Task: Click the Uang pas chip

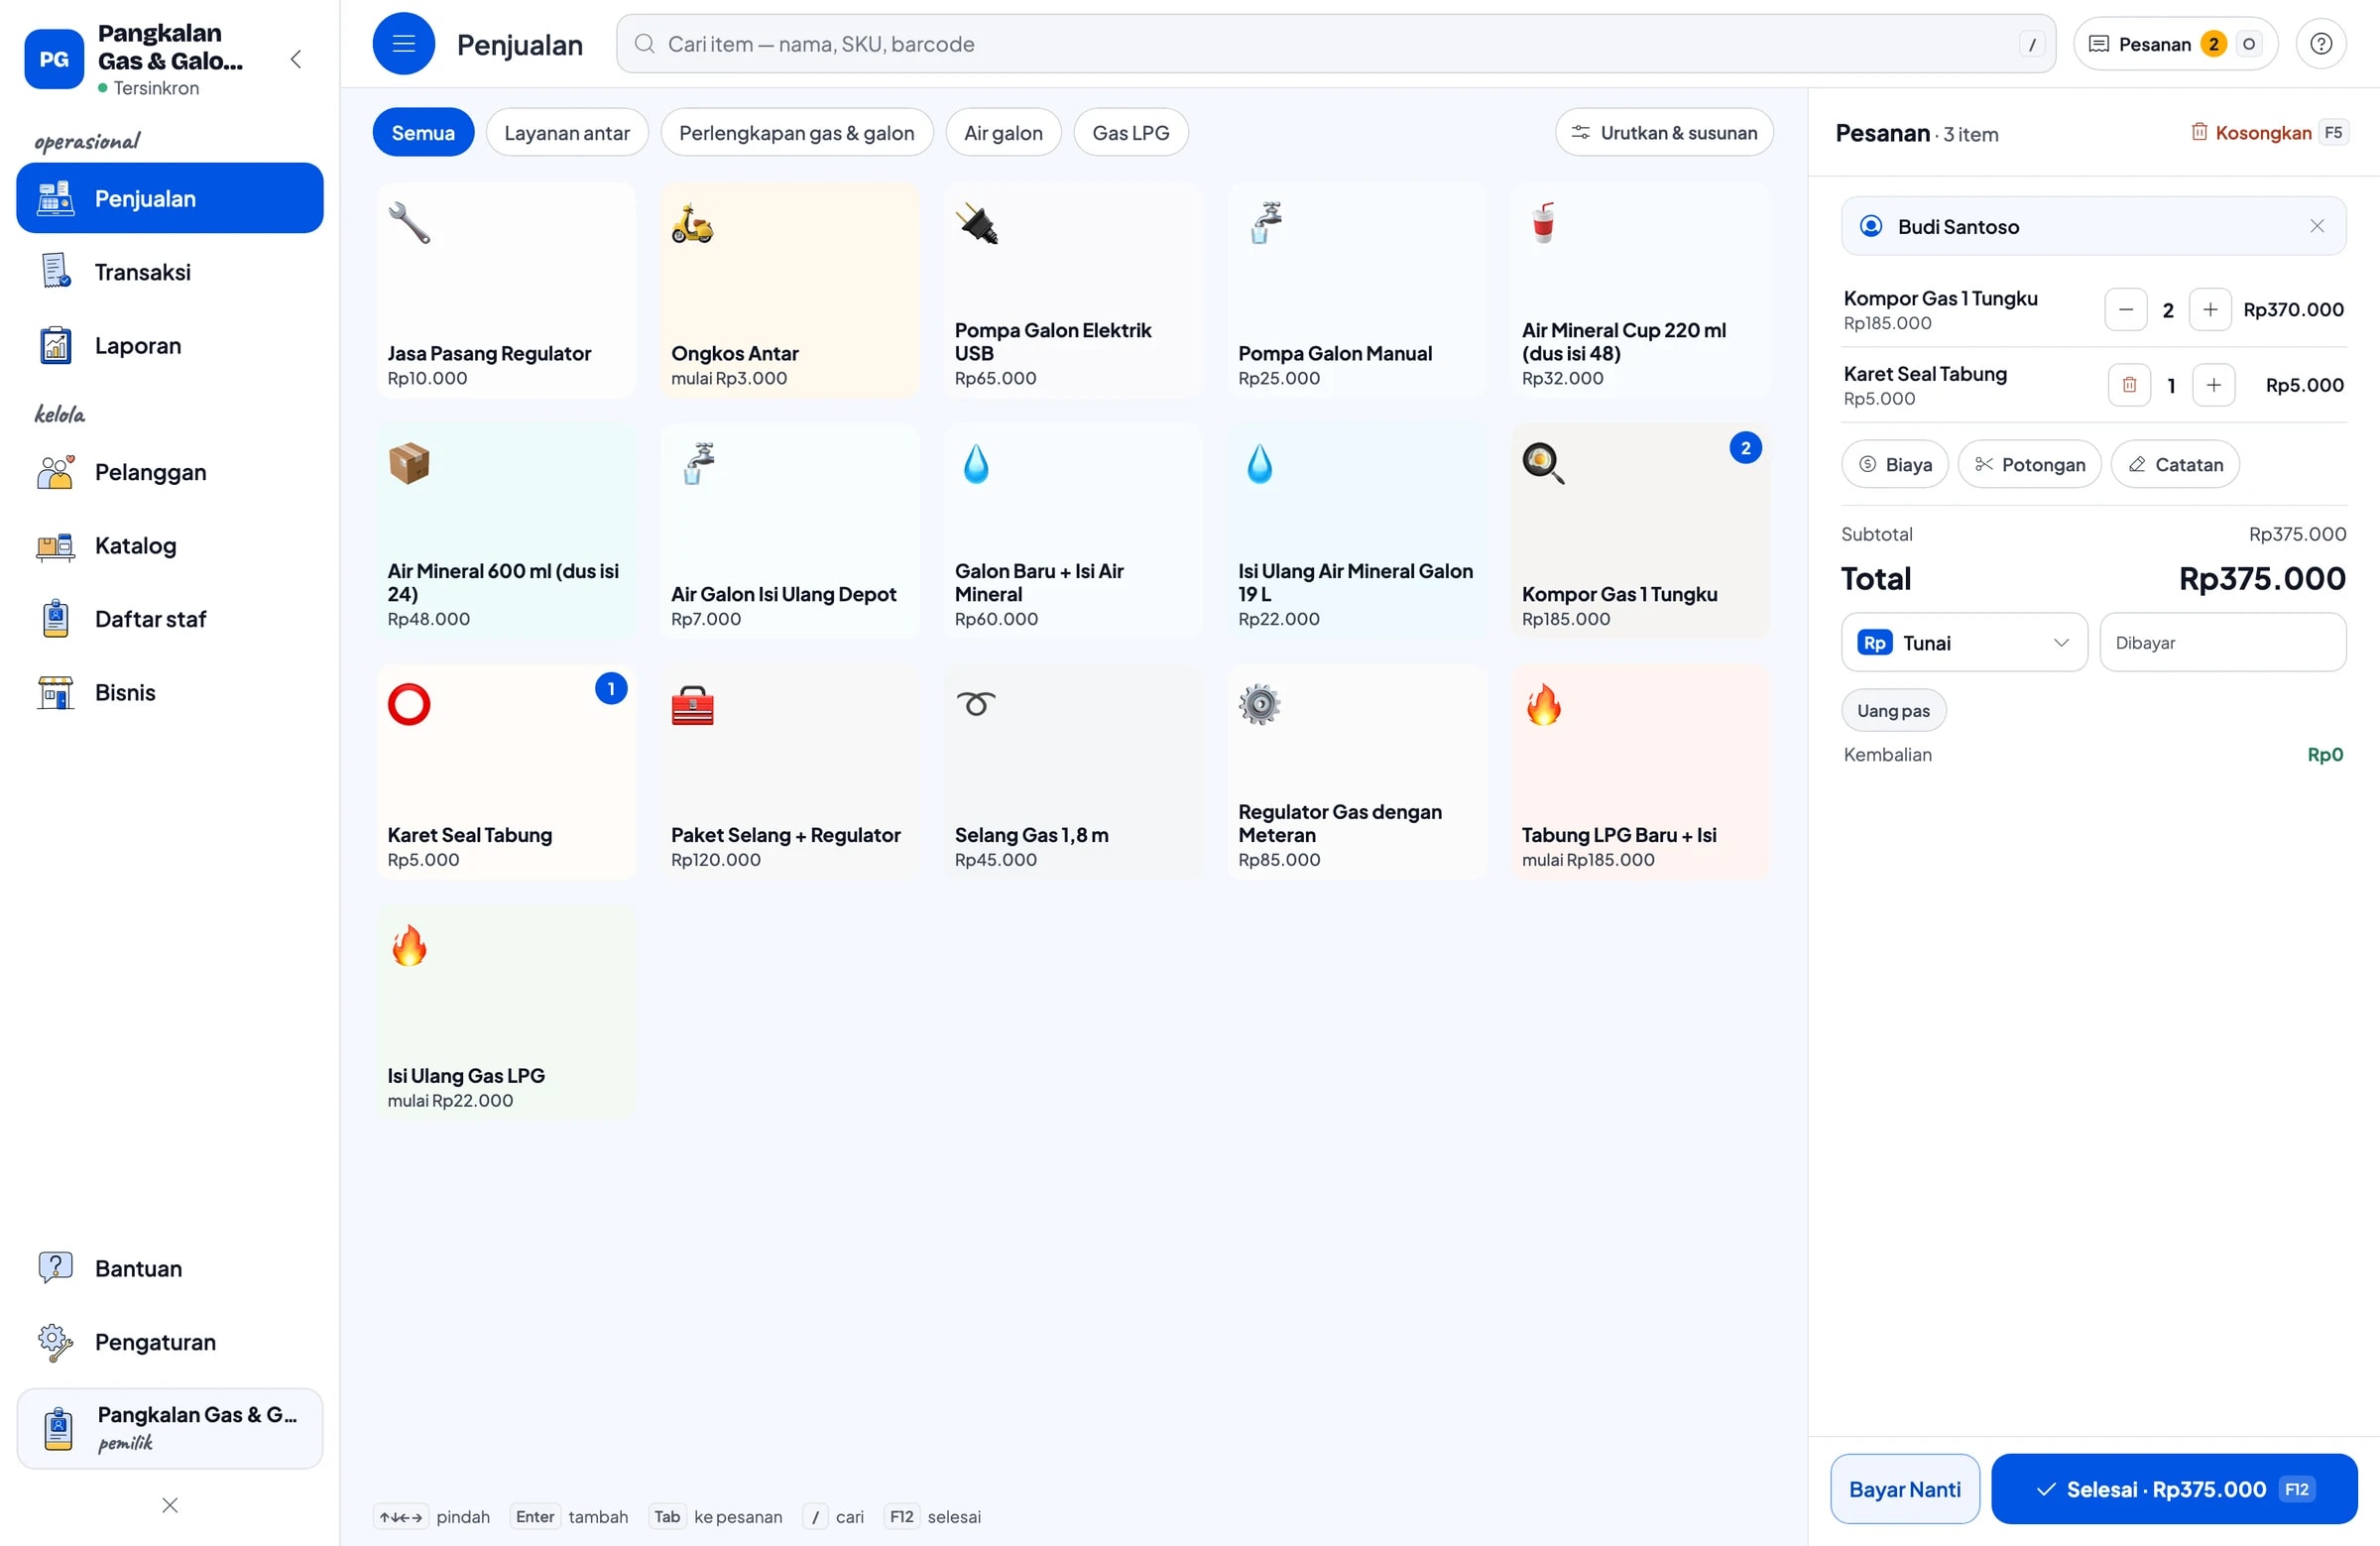Action: pos(1893,710)
